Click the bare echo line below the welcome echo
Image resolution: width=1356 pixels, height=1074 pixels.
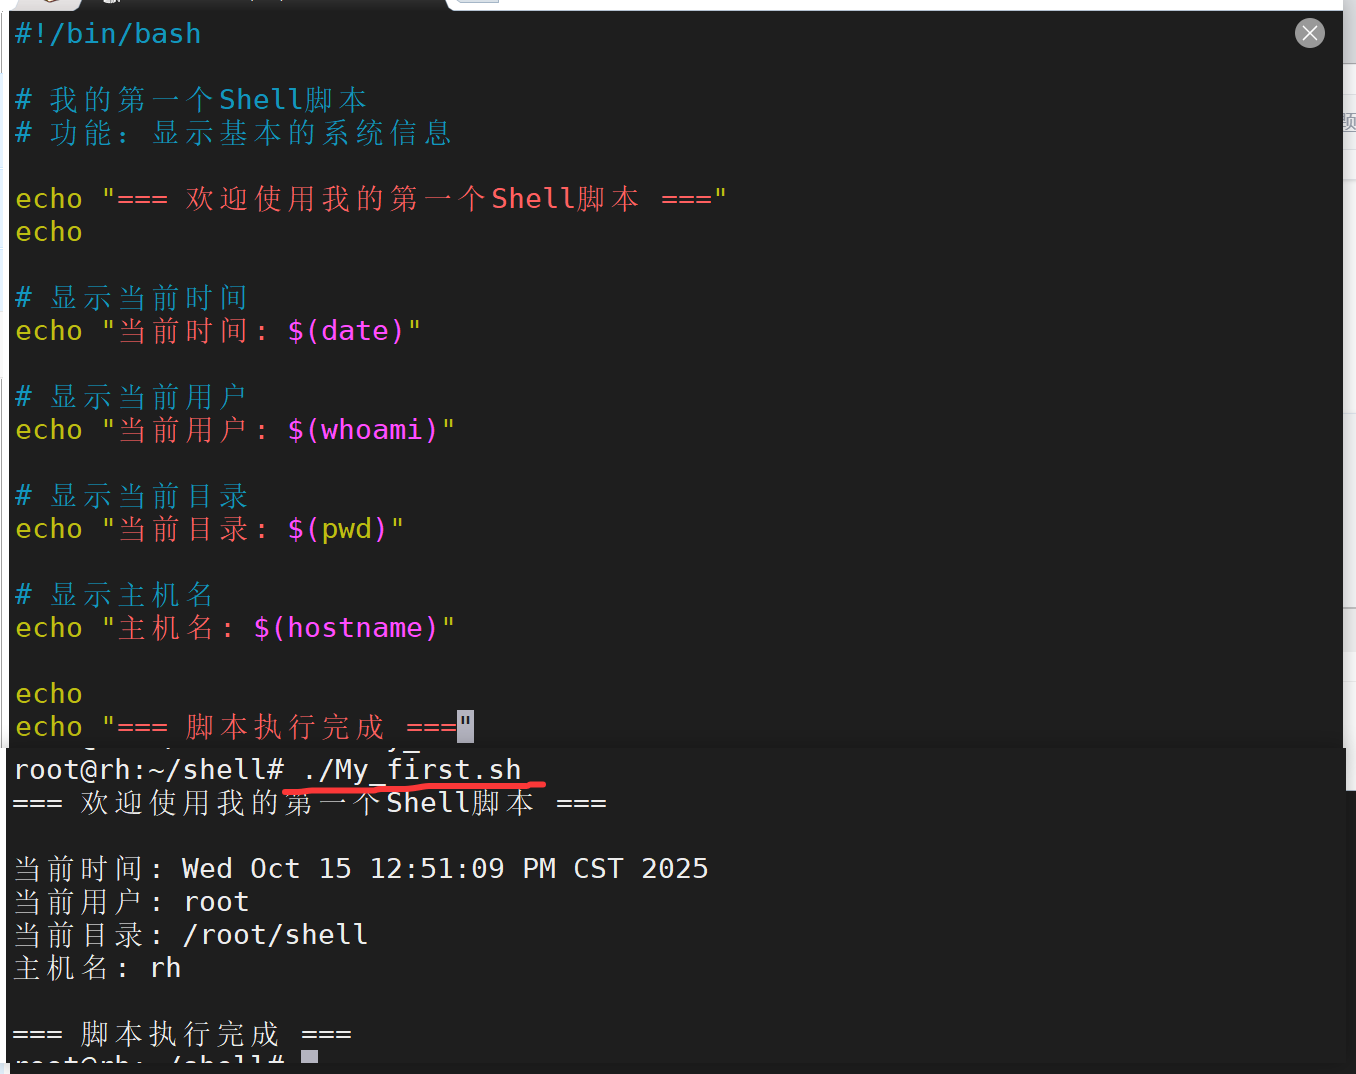(x=49, y=232)
